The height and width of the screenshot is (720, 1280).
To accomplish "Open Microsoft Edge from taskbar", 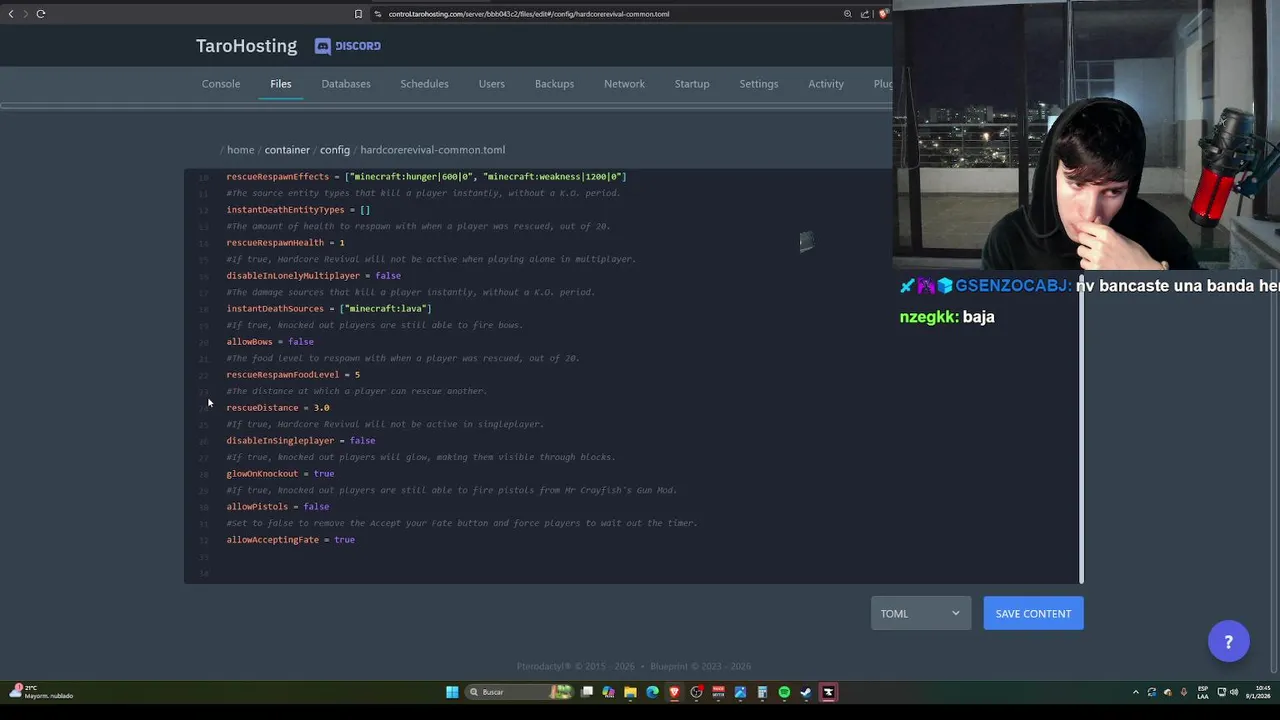I will (x=652, y=692).
